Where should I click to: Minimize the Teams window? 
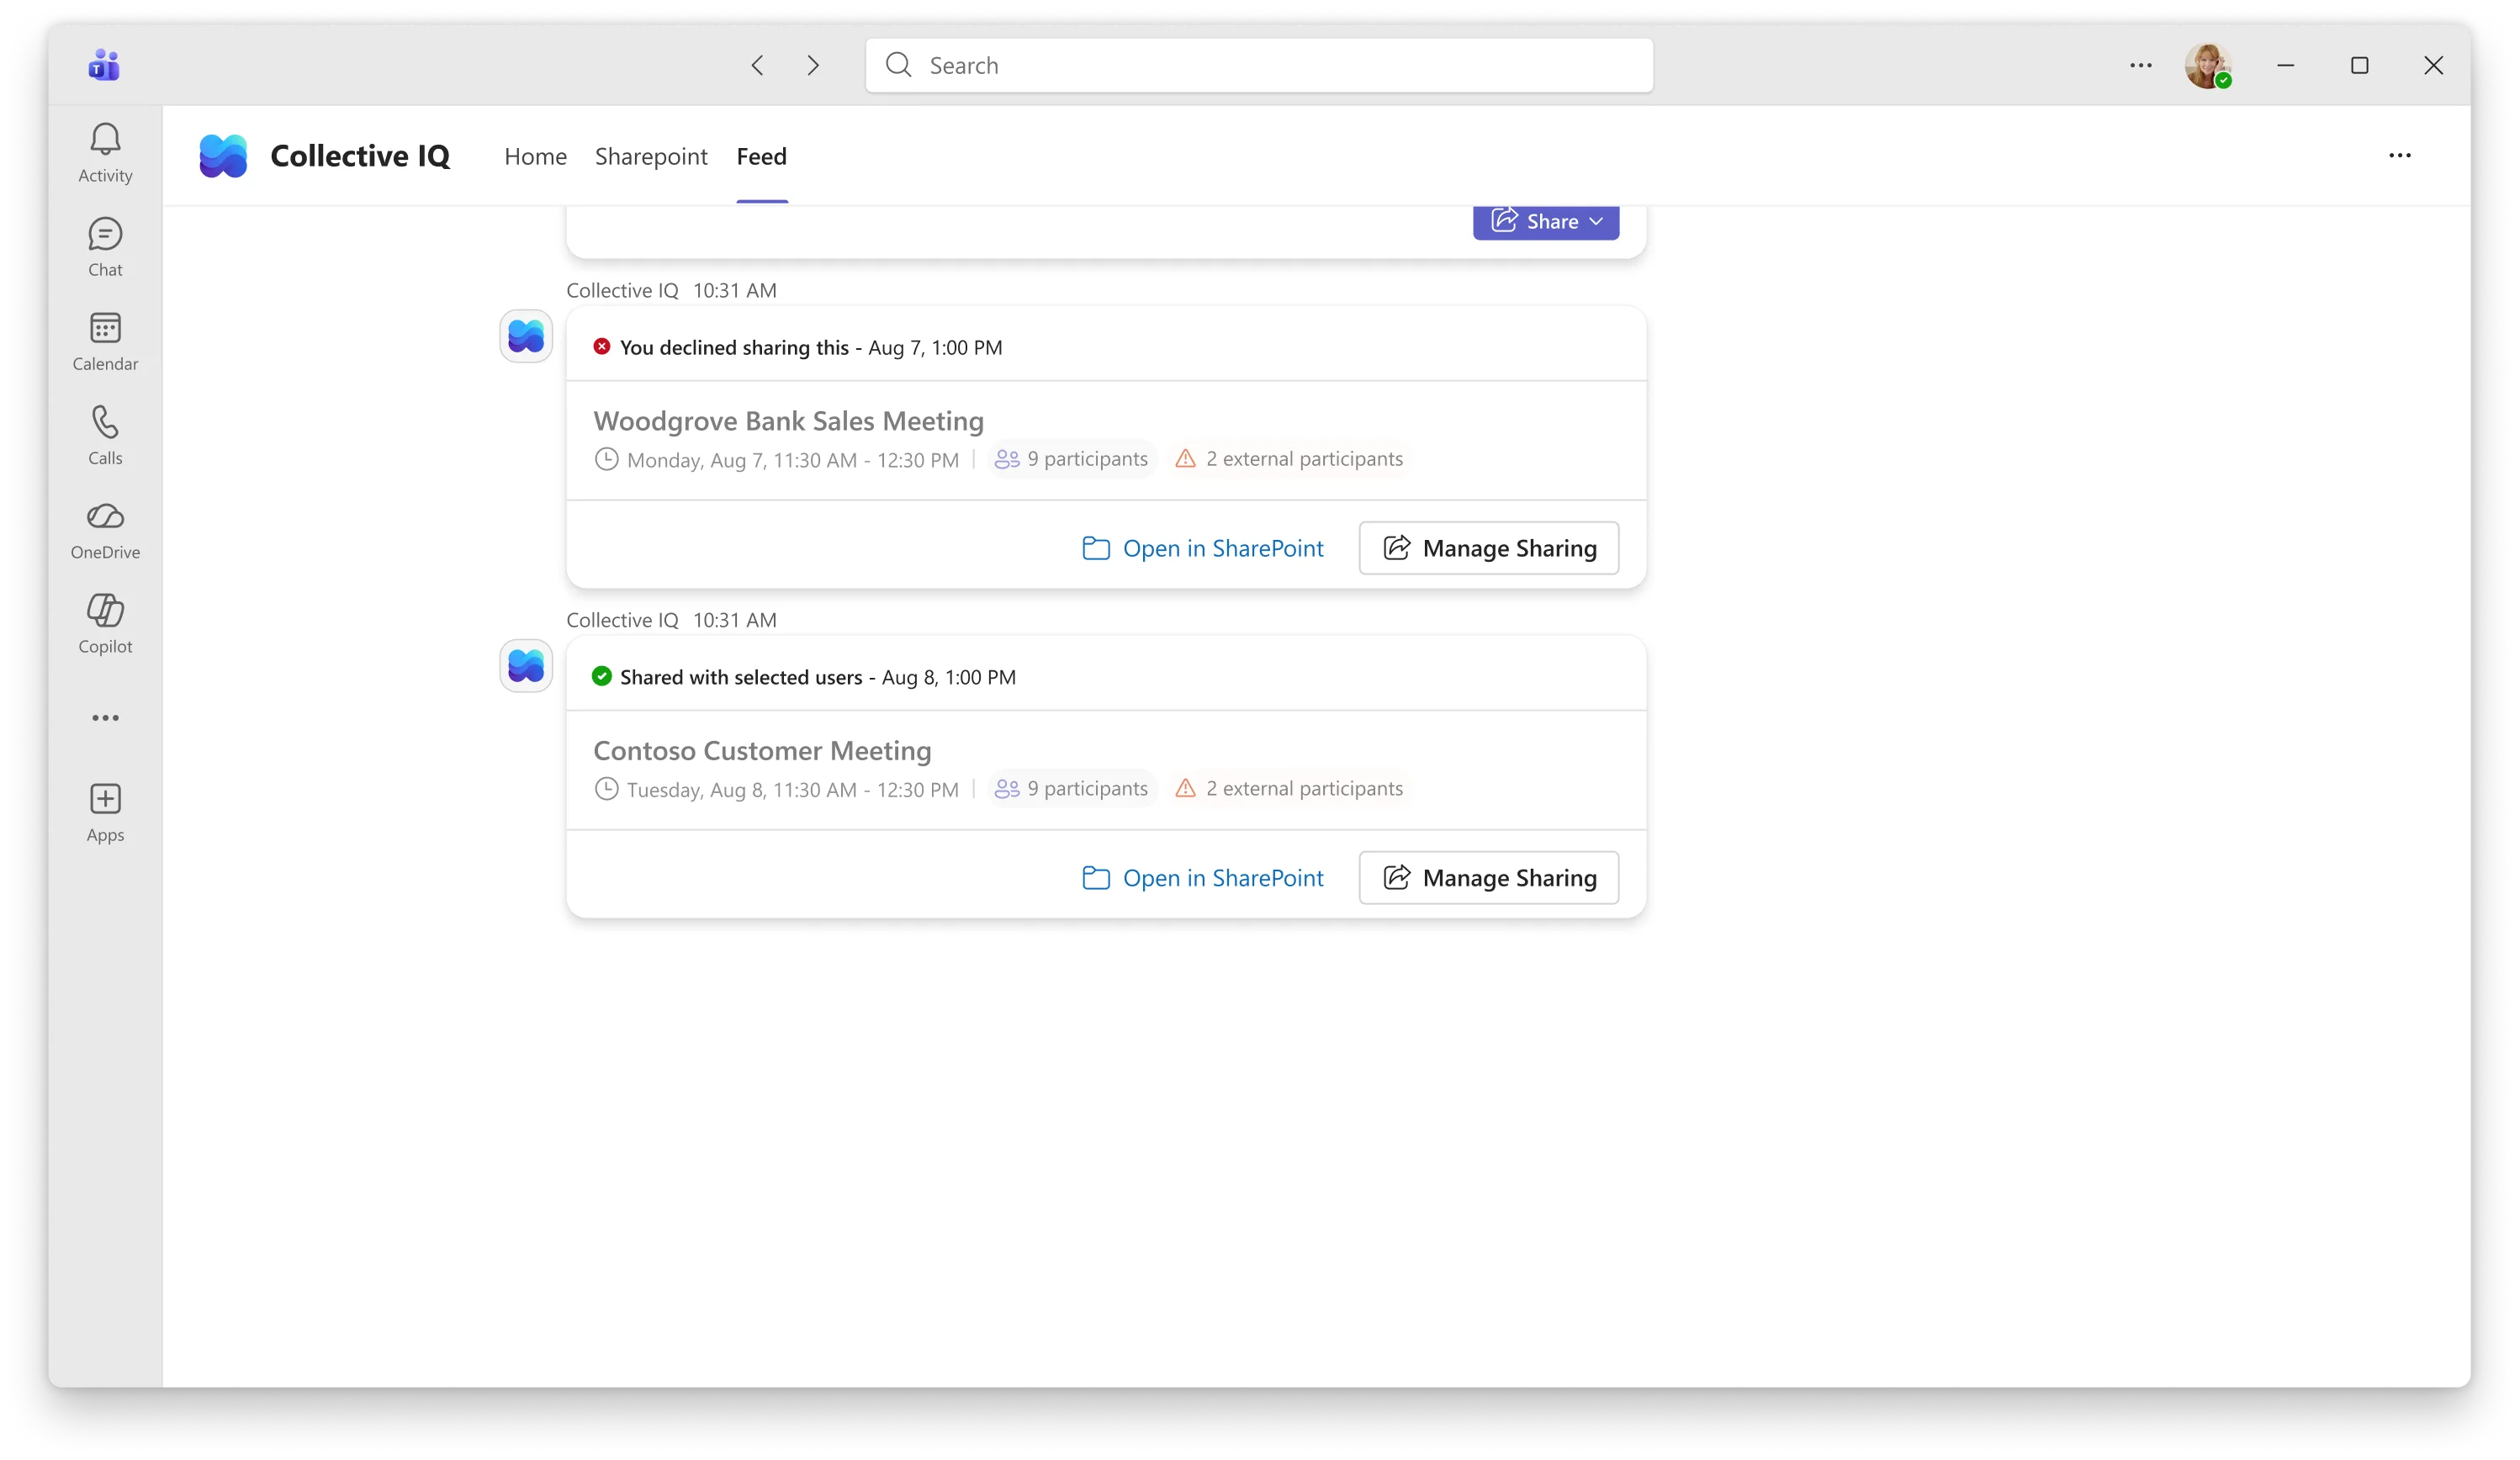(x=2285, y=65)
